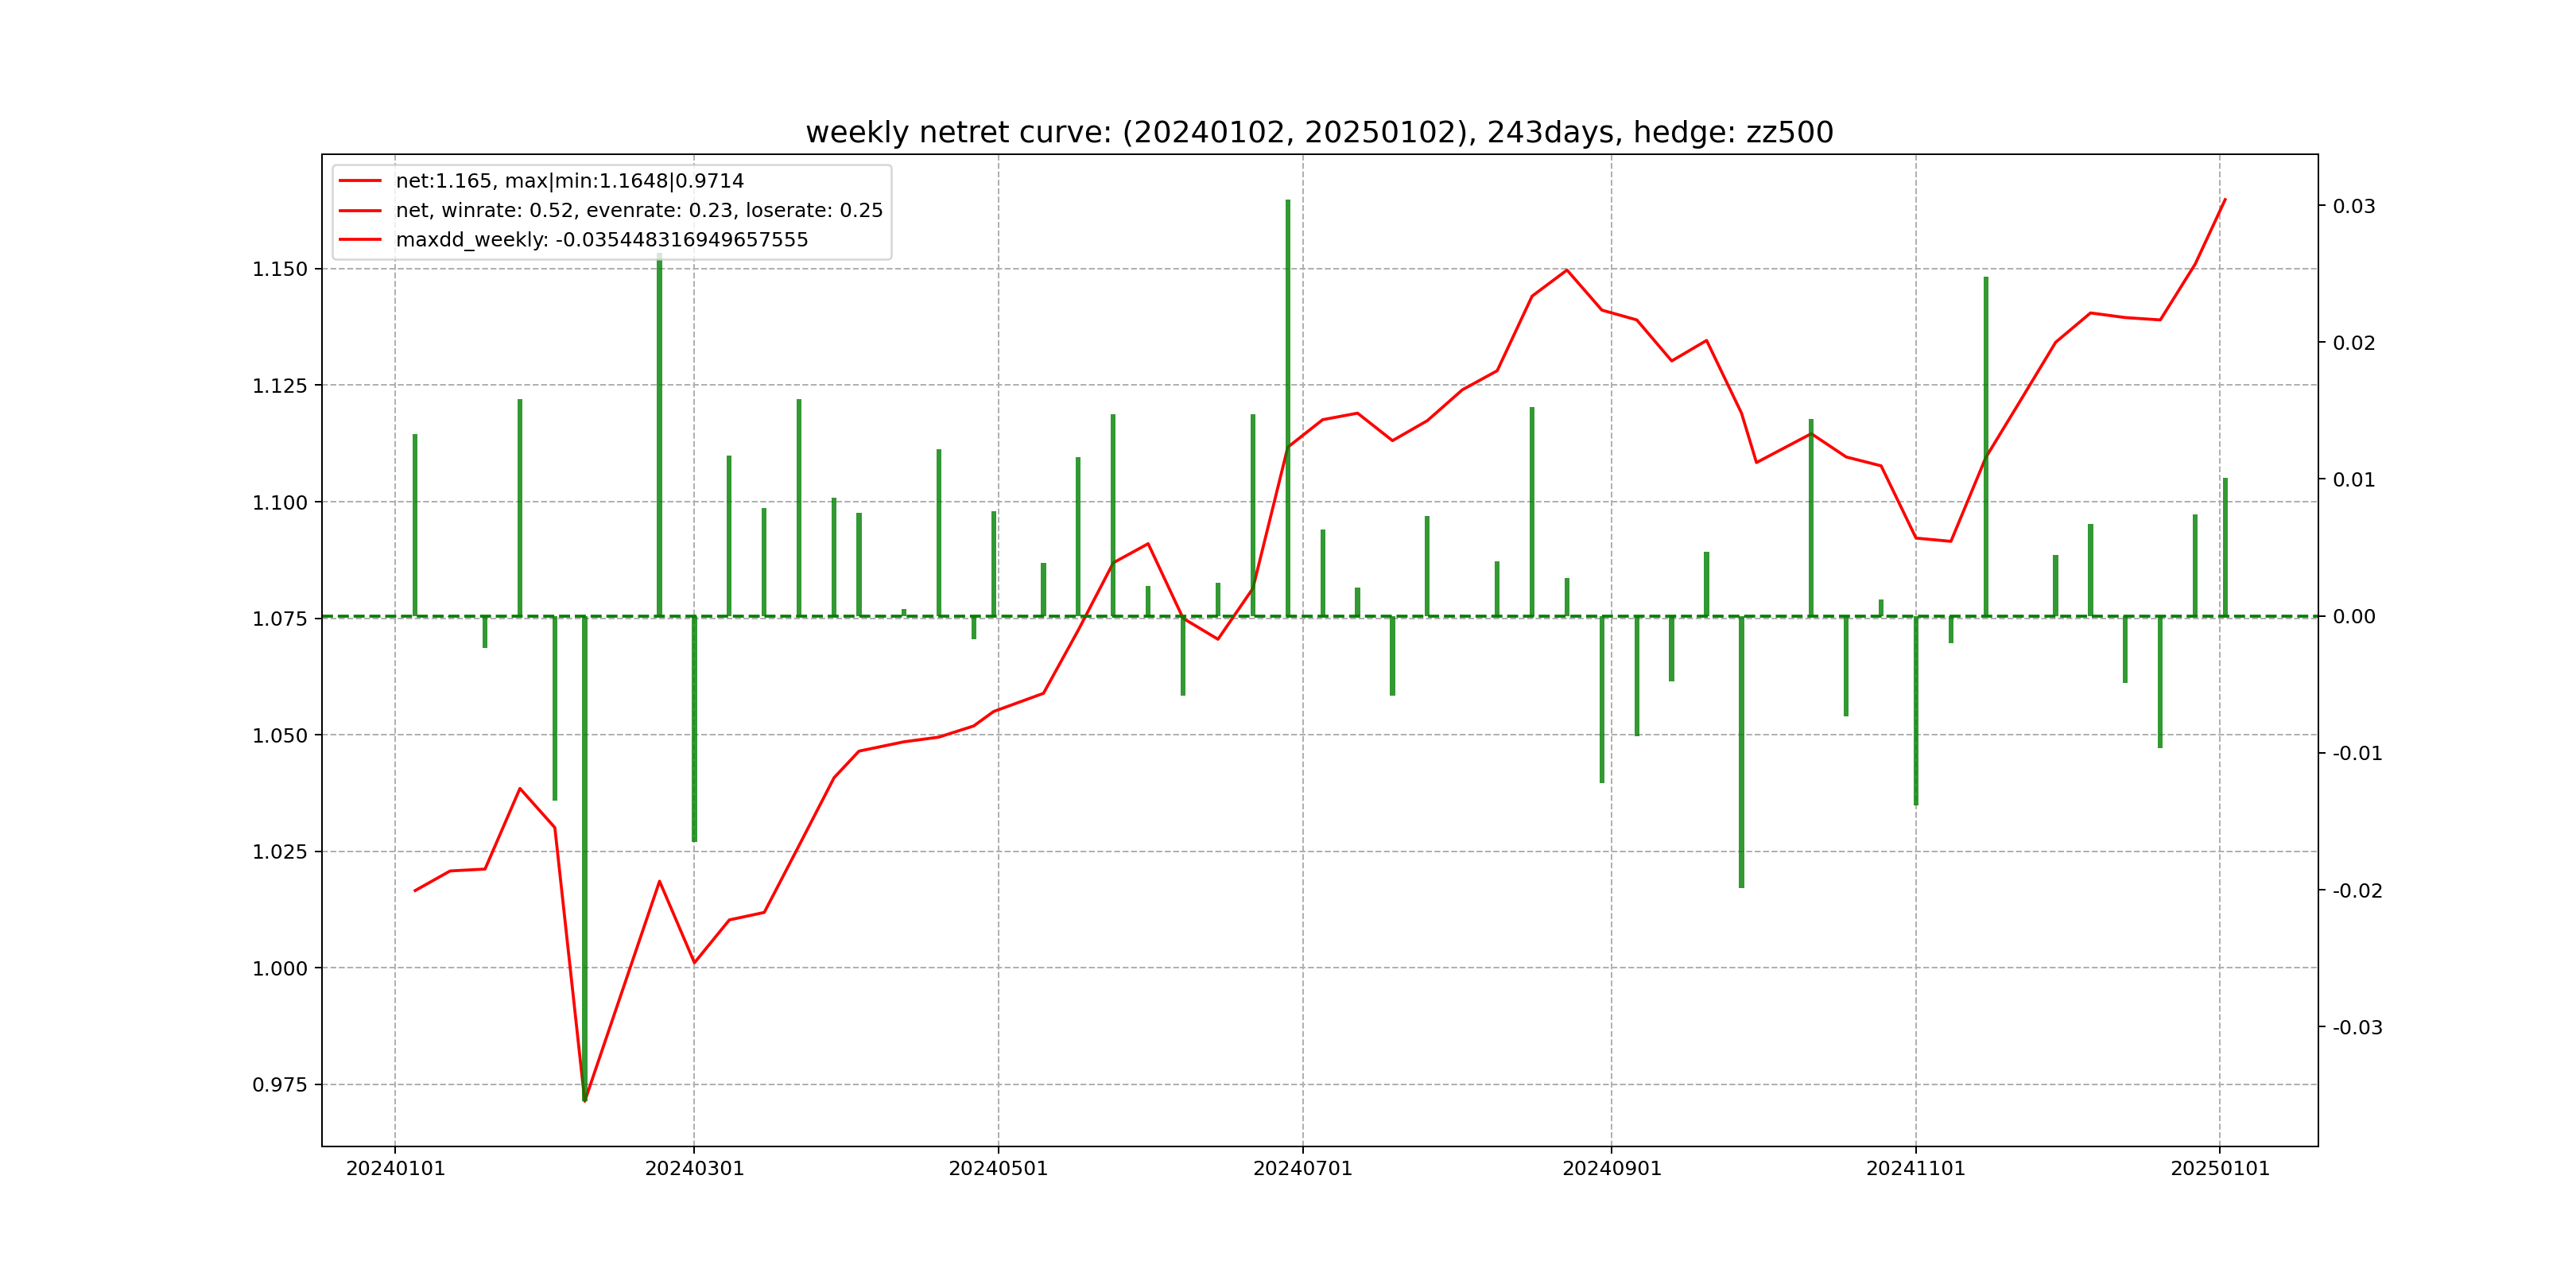This screenshot has width=2576, height=1288.
Task: Click the 20241101 x-axis date label
Action: point(1915,1169)
